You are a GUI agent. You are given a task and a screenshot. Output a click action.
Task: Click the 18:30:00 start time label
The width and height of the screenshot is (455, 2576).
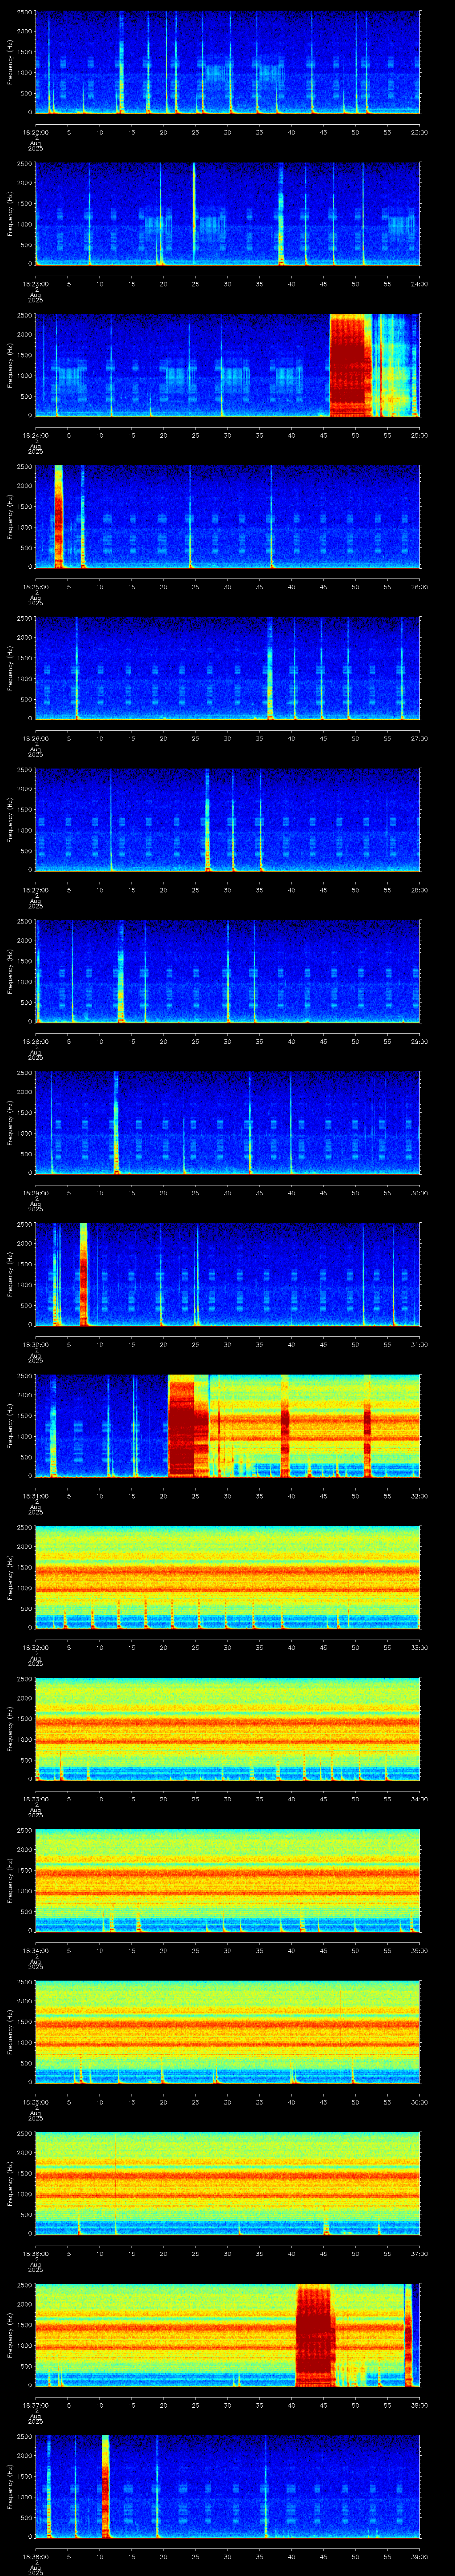pos(35,1344)
